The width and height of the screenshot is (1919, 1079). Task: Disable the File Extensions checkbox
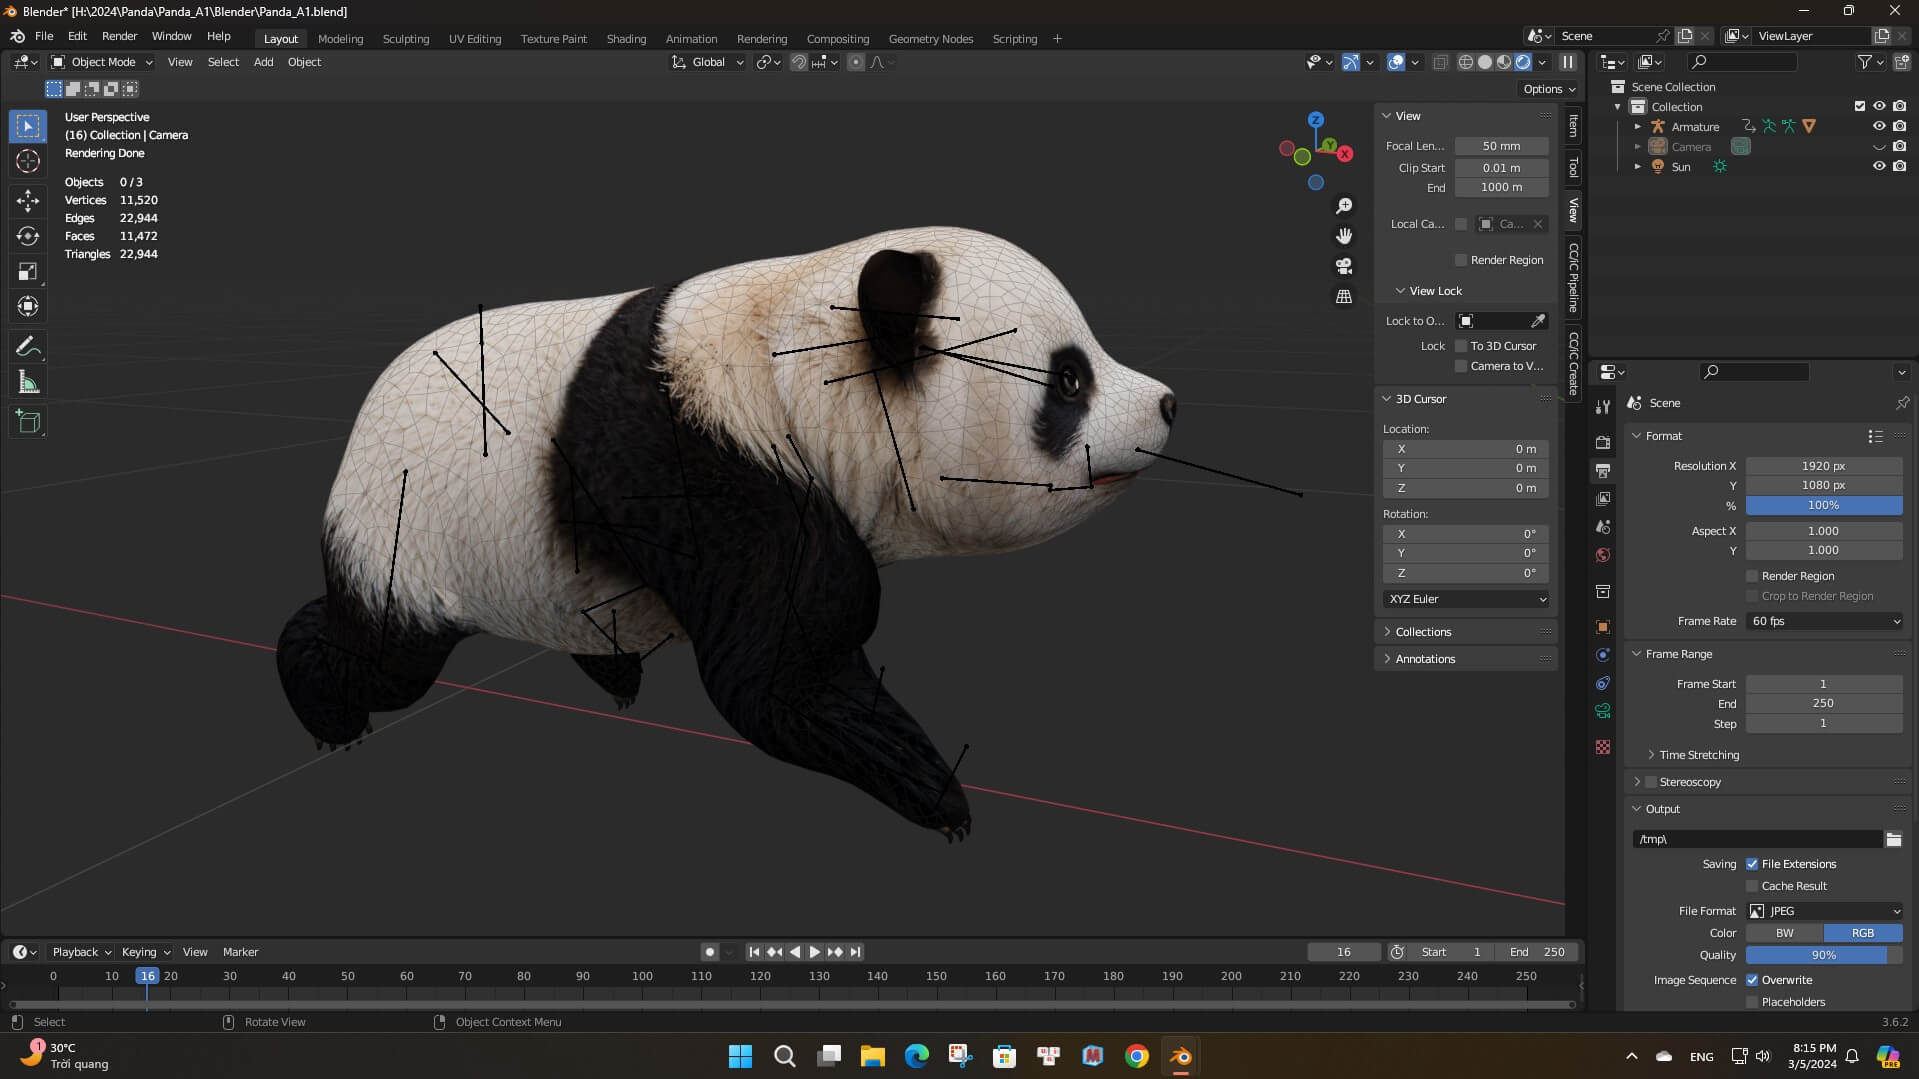click(x=1752, y=864)
